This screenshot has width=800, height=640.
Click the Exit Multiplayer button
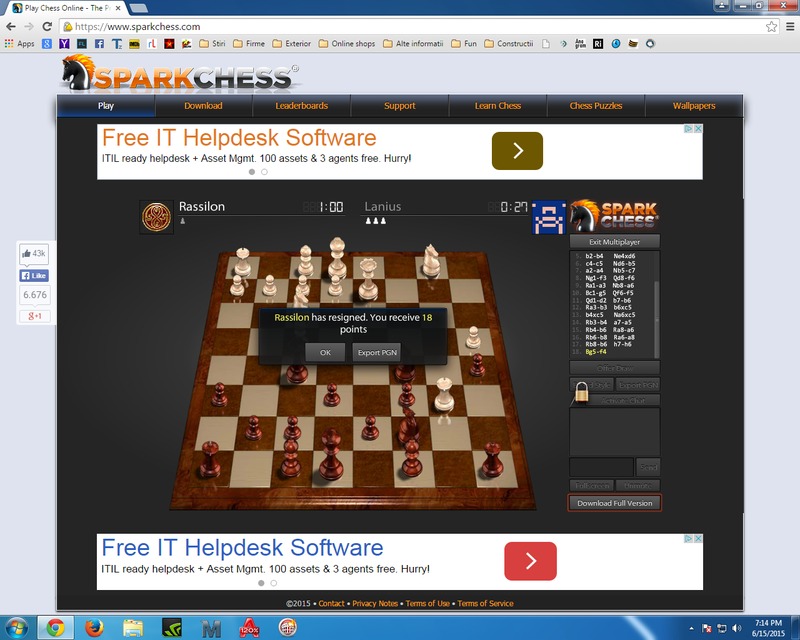point(614,241)
